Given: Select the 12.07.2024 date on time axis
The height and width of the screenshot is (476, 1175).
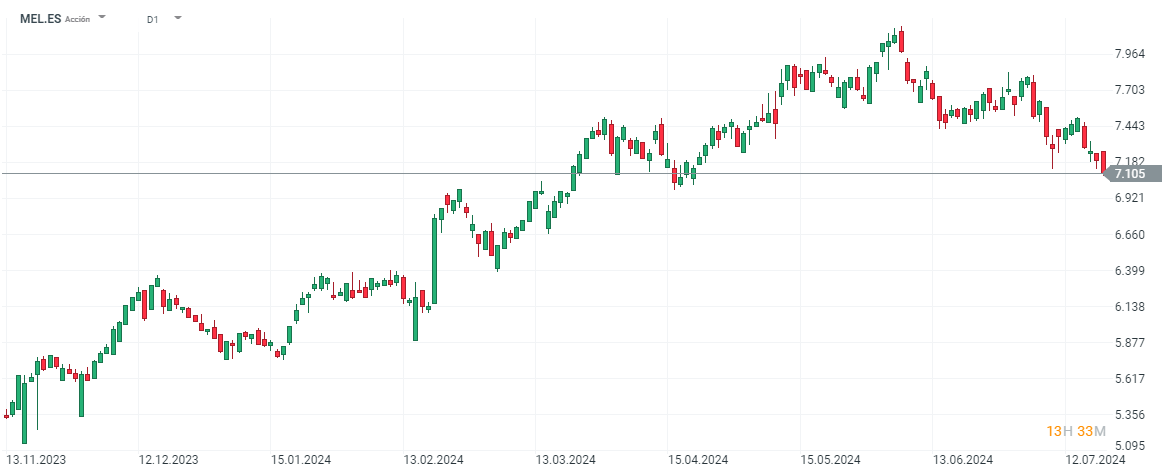Looking at the screenshot, I should pyautogui.click(x=1096, y=460).
